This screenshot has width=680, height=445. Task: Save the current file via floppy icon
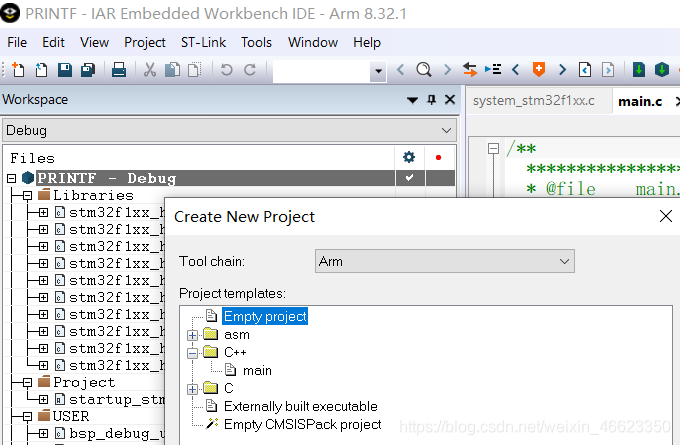click(x=65, y=69)
